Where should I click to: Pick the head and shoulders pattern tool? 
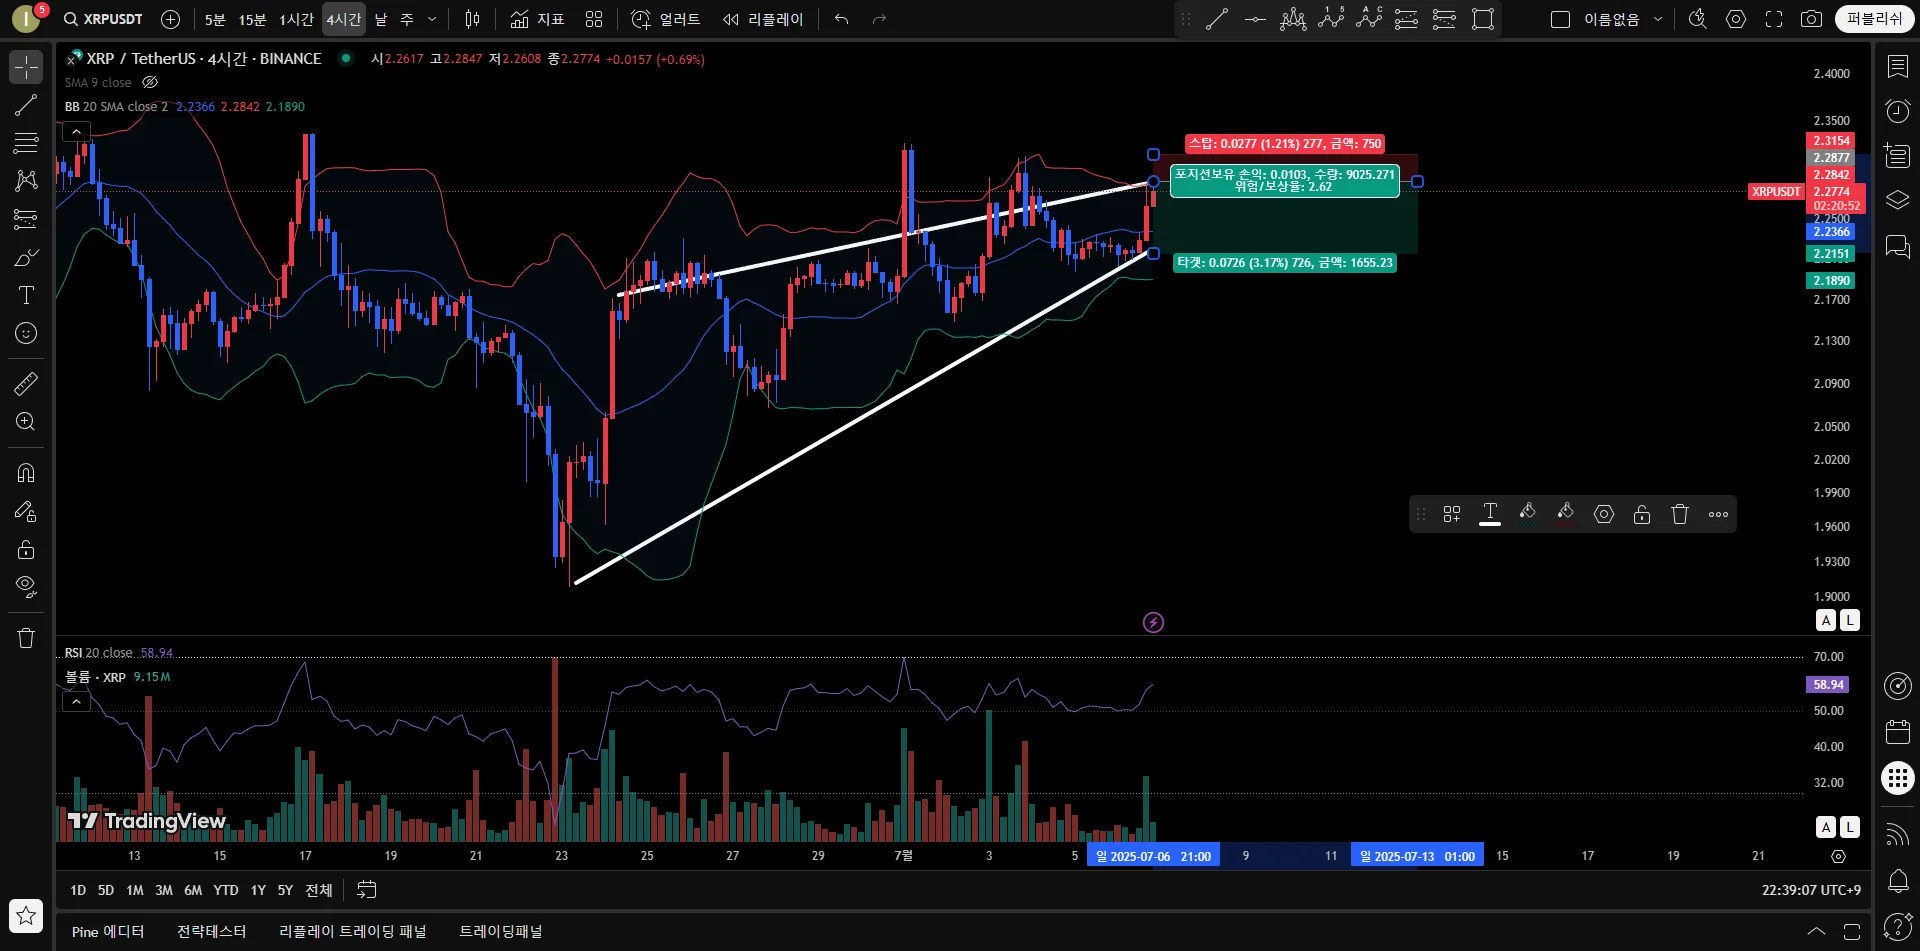pyautogui.click(x=1293, y=19)
